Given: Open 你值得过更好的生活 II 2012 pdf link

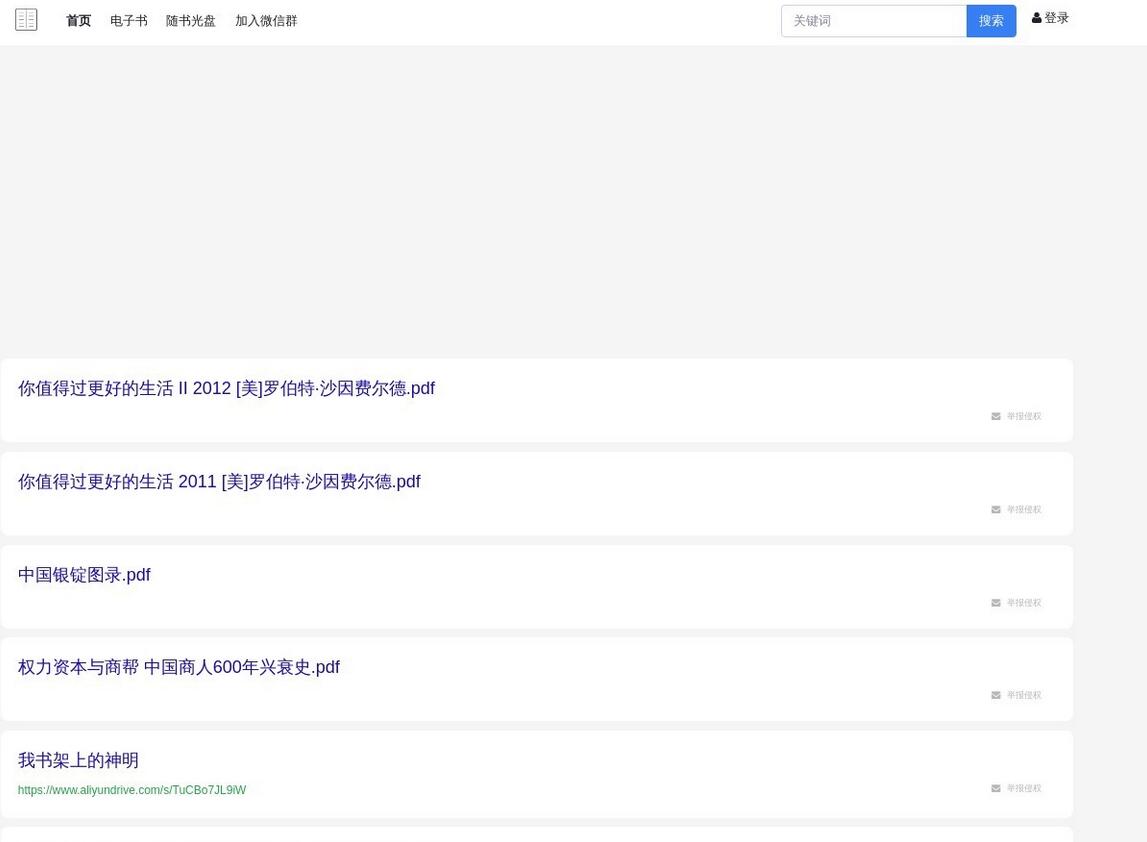Looking at the screenshot, I should (226, 388).
